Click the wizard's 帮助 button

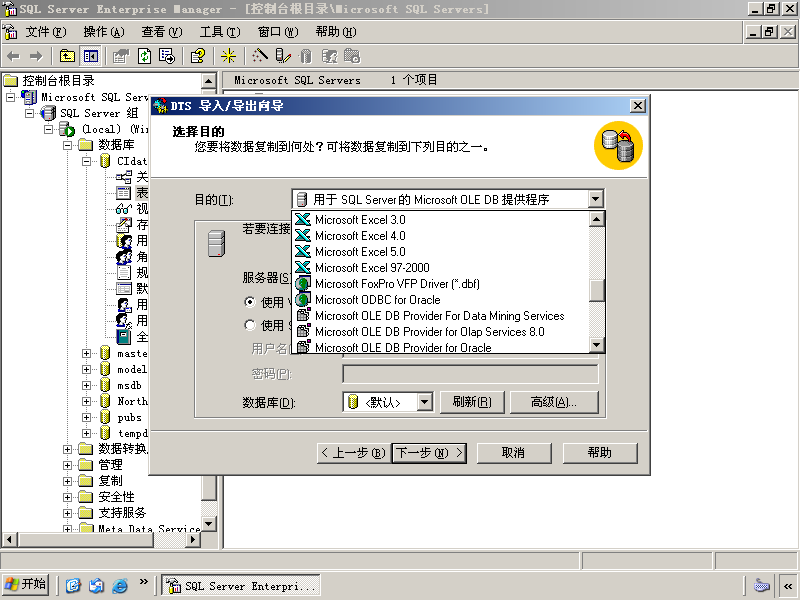600,453
